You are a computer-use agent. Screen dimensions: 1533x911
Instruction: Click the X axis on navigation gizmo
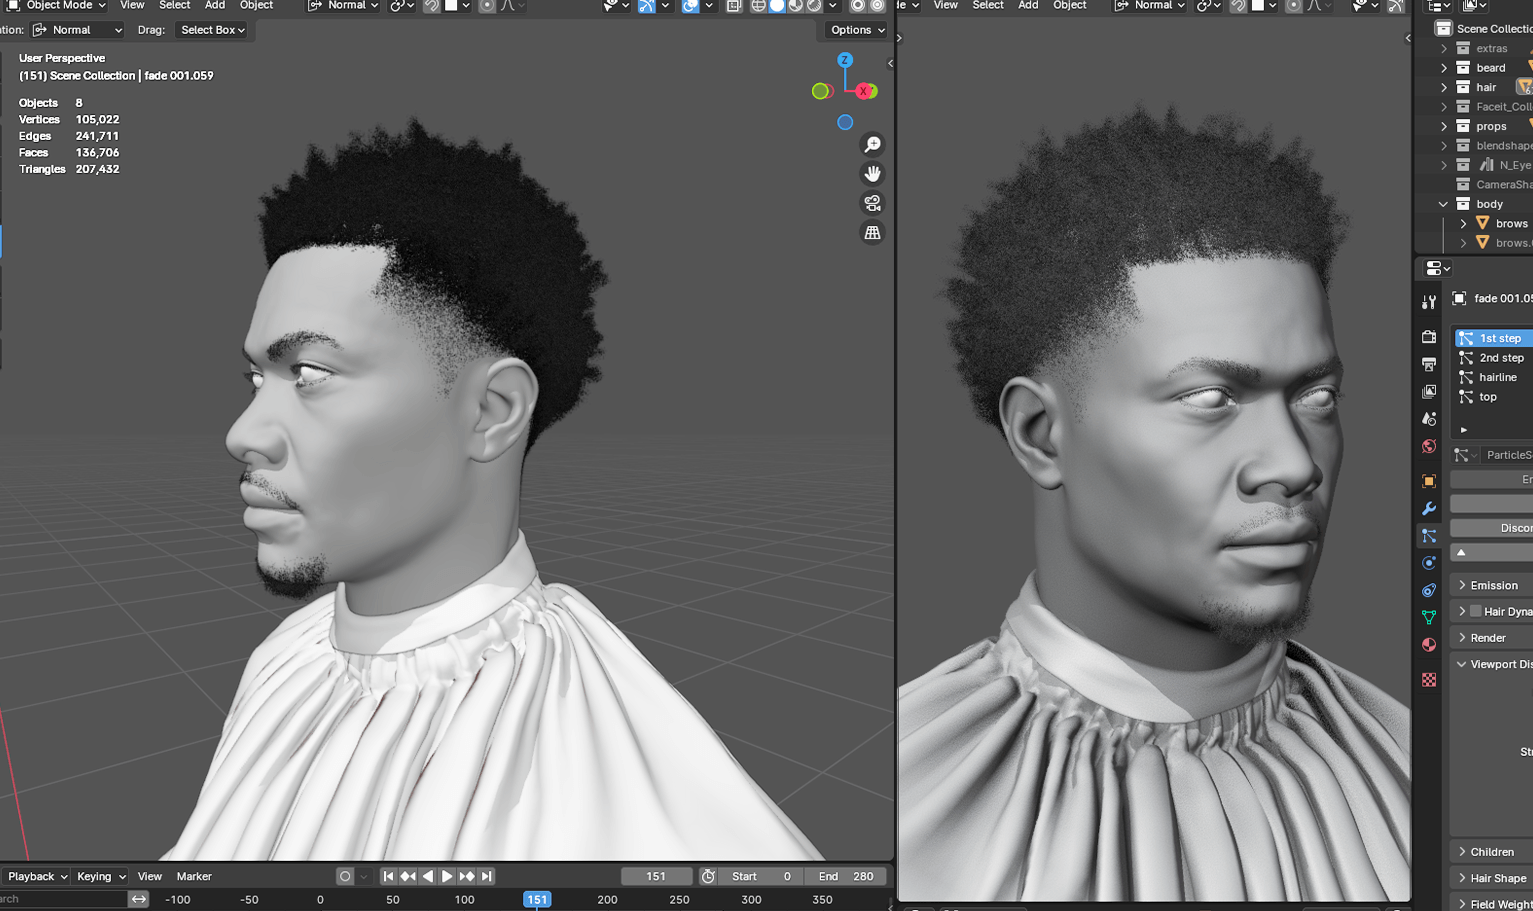pos(865,91)
